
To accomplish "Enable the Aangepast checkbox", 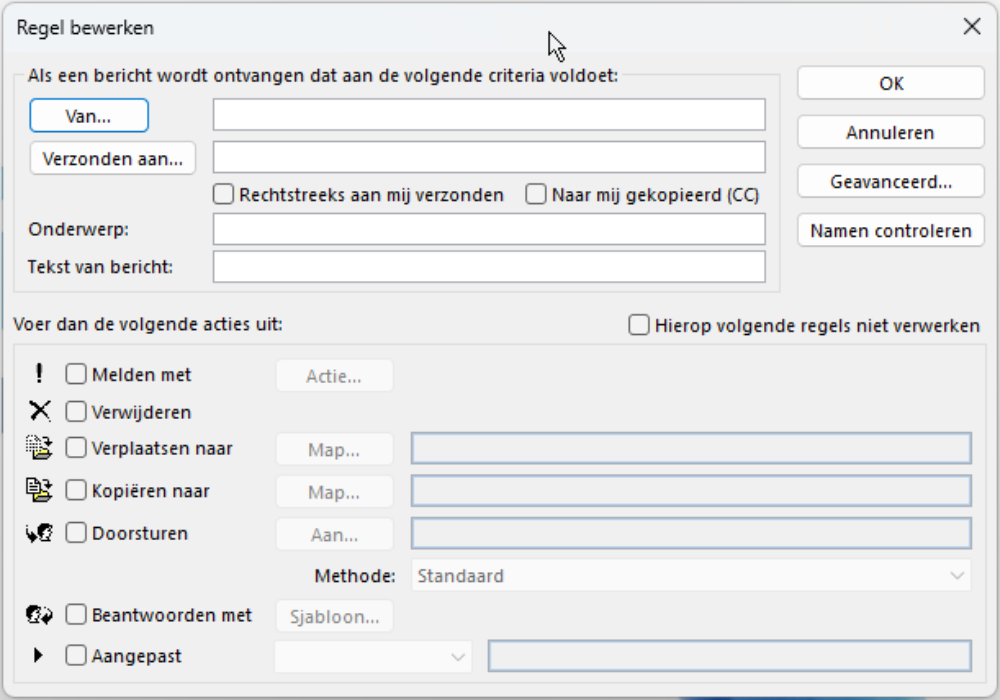I will tap(76, 655).
